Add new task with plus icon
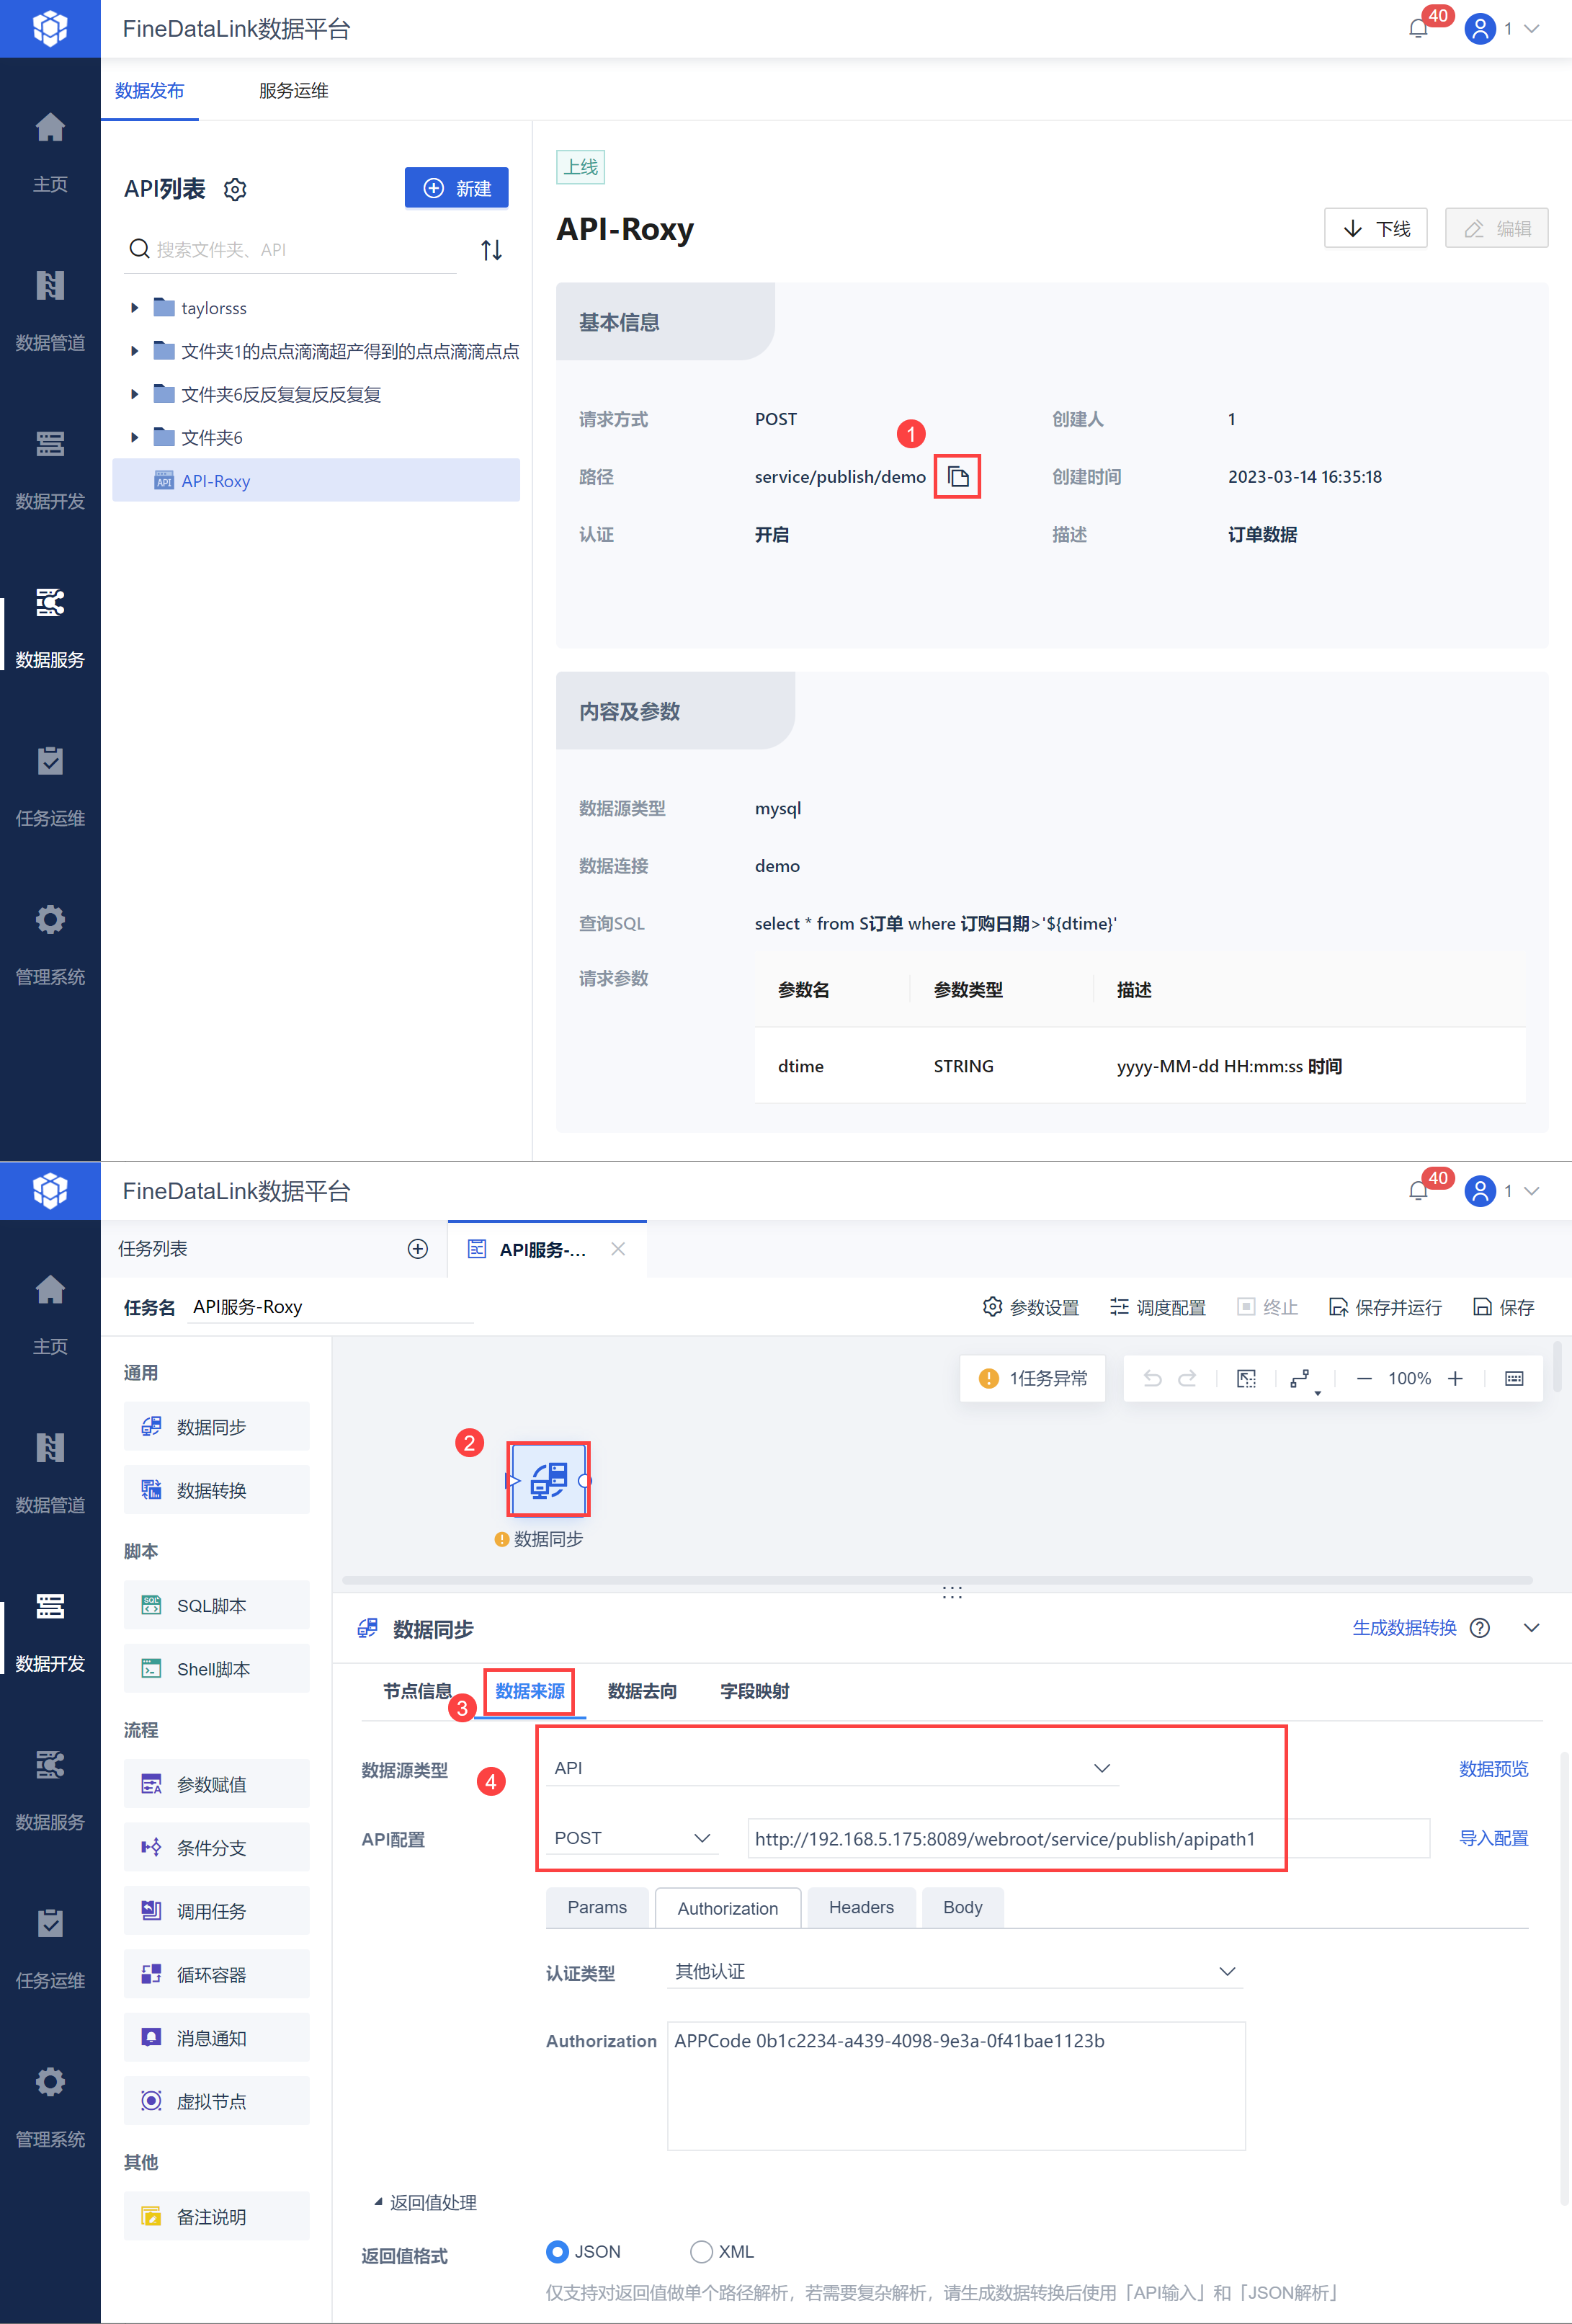 pos(418,1248)
